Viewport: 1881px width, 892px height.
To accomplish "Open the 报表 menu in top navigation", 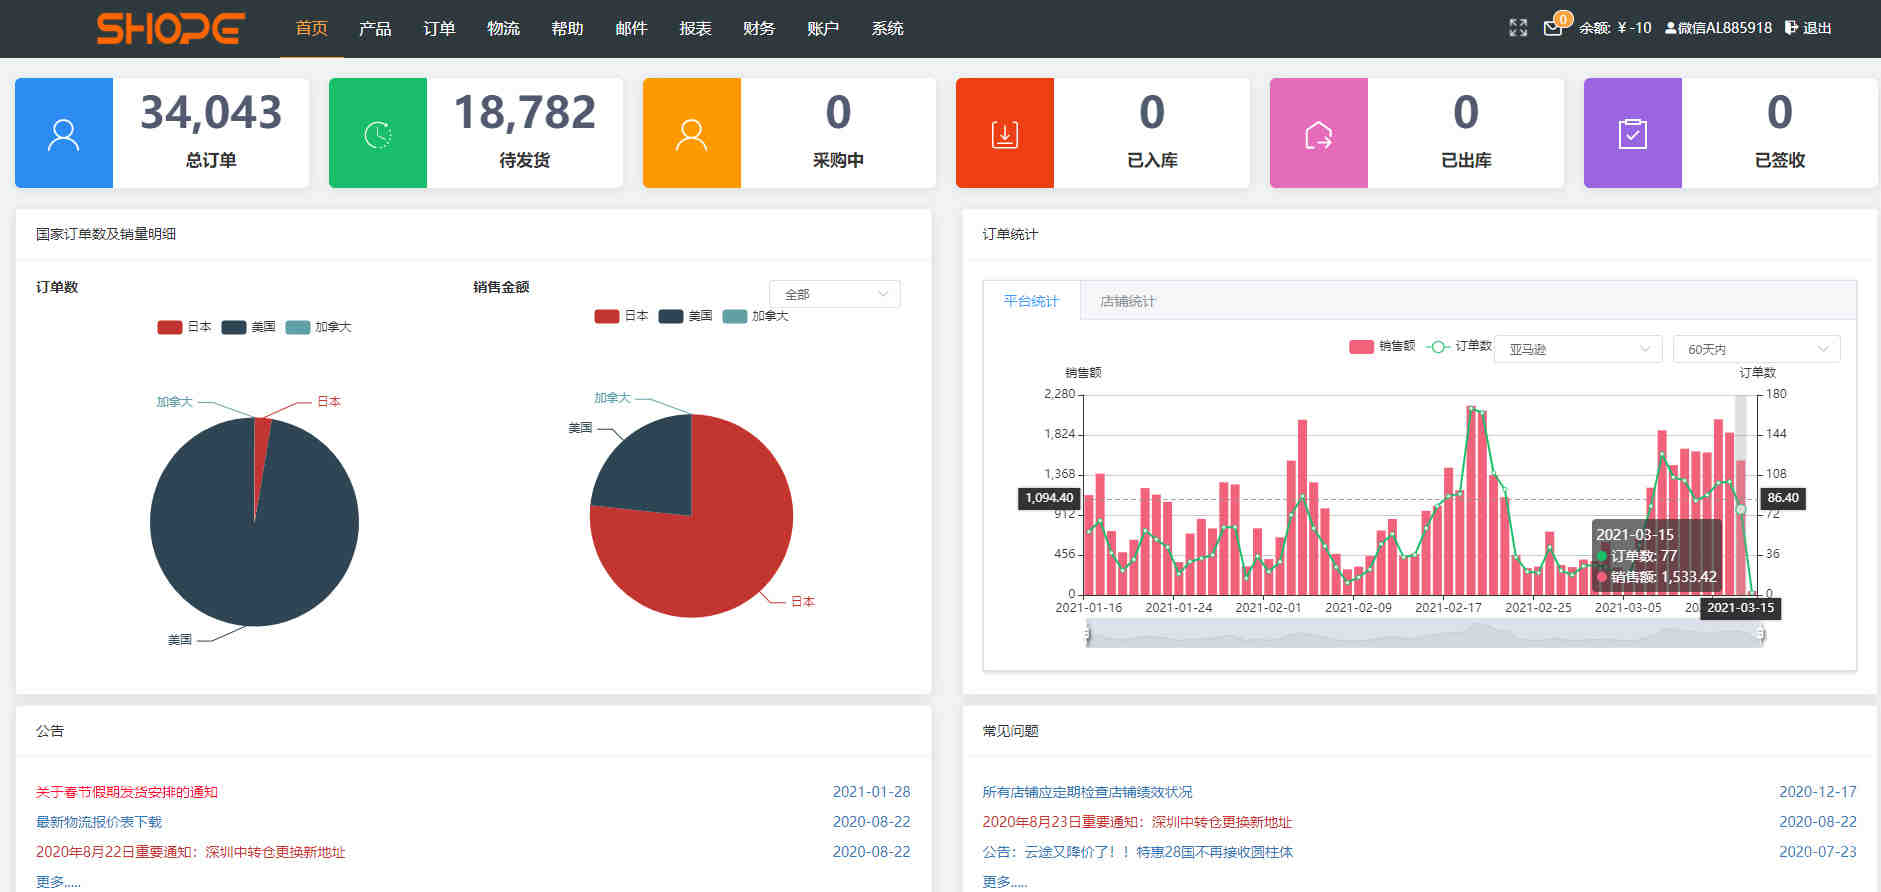I will coord(695,28).
